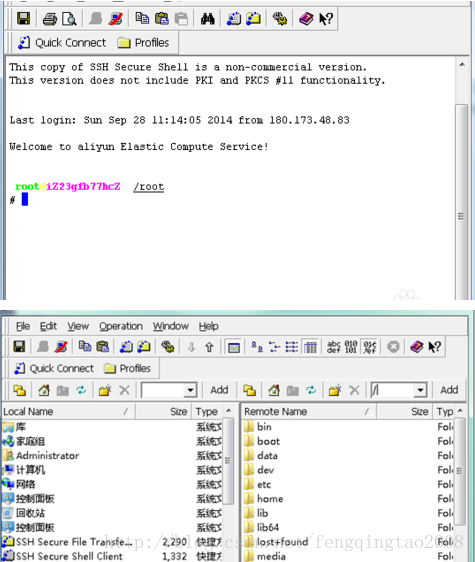Open remote path dropdown

coord(420,390)
